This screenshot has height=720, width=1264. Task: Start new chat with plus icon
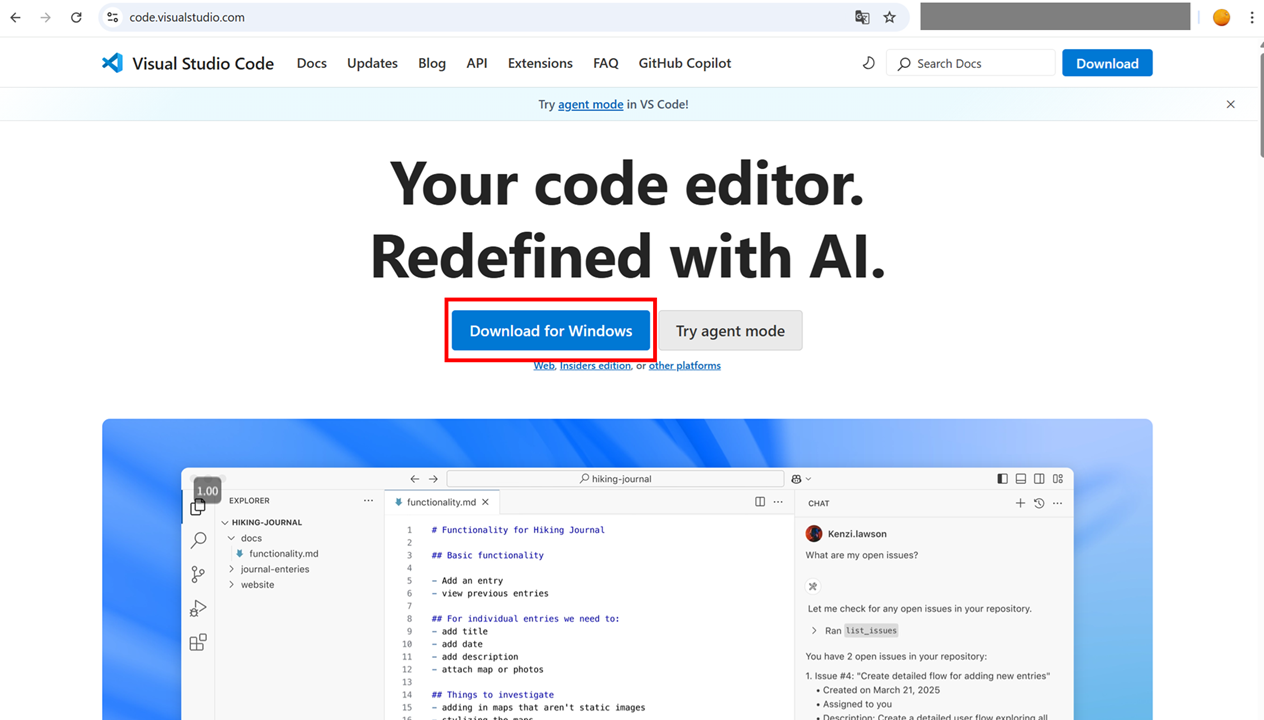[1020, 503]
